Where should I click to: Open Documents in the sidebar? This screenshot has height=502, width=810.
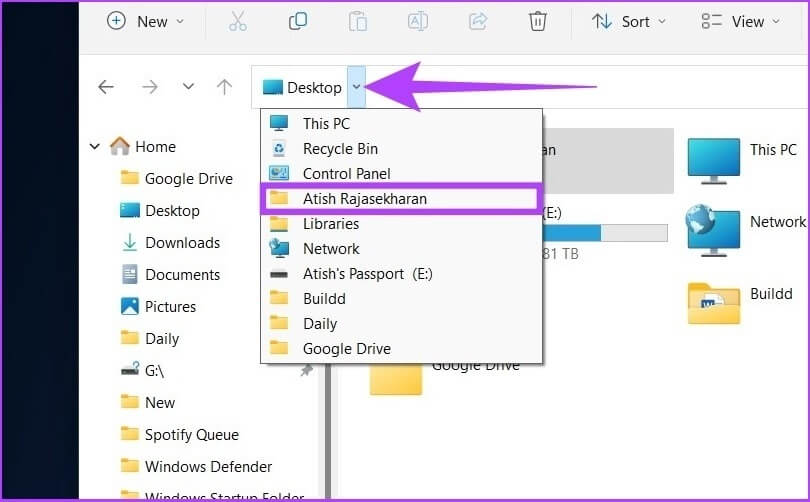(170, 275)
